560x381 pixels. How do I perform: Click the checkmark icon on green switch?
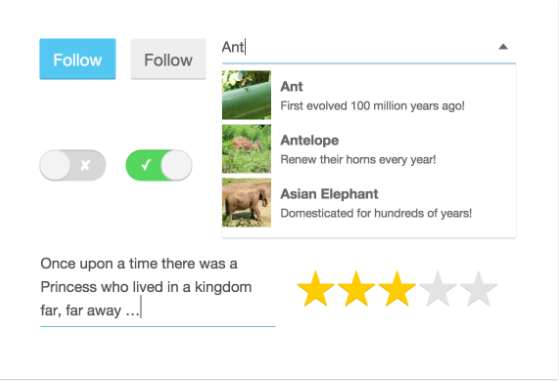point(146,165)
